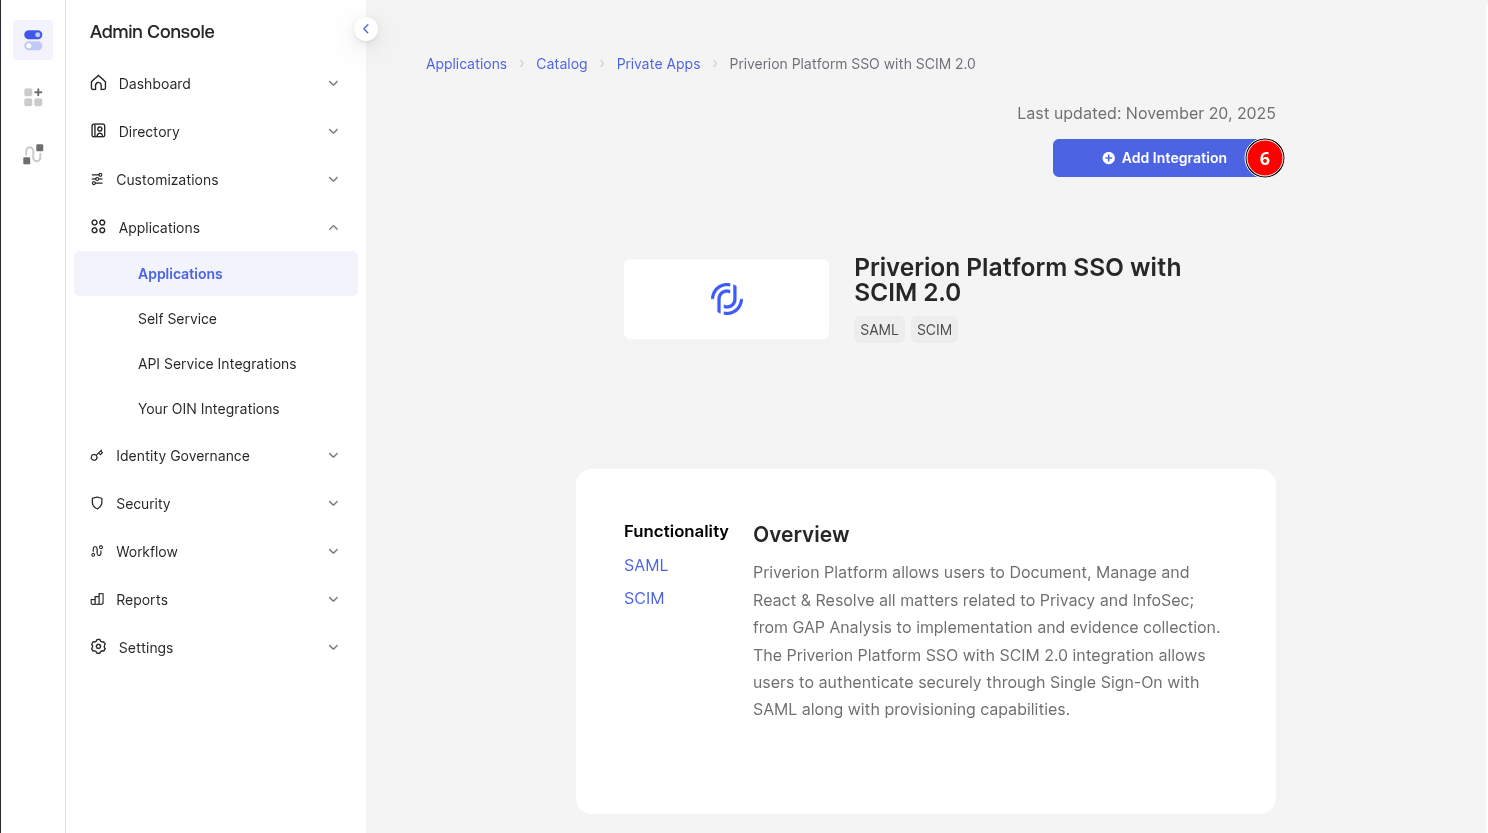Click the Reports chart icon
Screen dimensions: 1488x833
coord(97,599)
